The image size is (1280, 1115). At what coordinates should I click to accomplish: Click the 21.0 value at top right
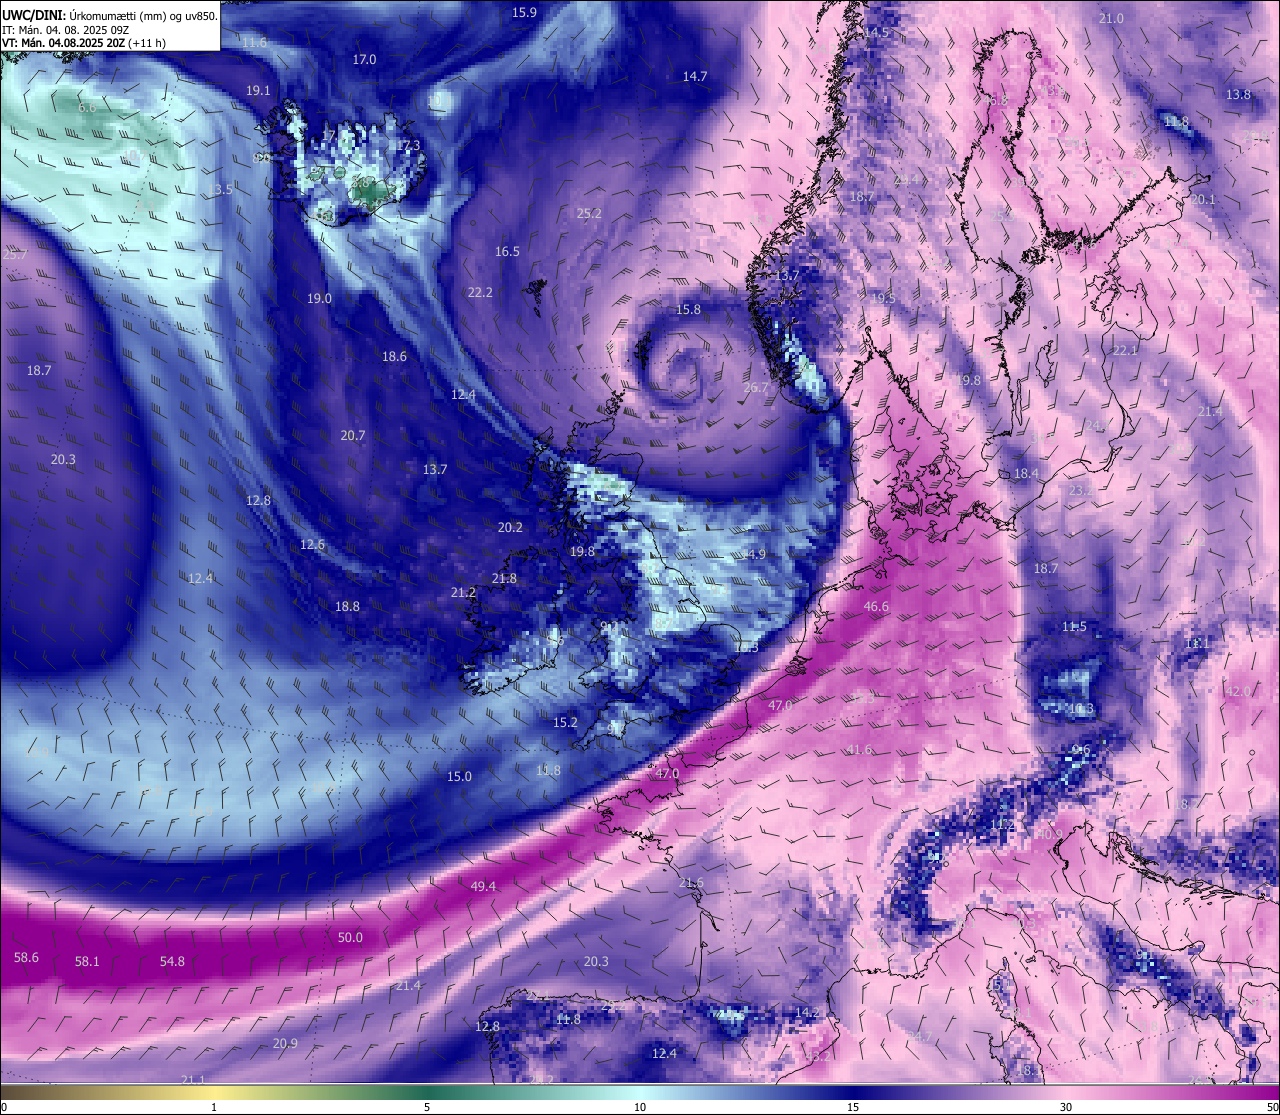pos(1111,18)
